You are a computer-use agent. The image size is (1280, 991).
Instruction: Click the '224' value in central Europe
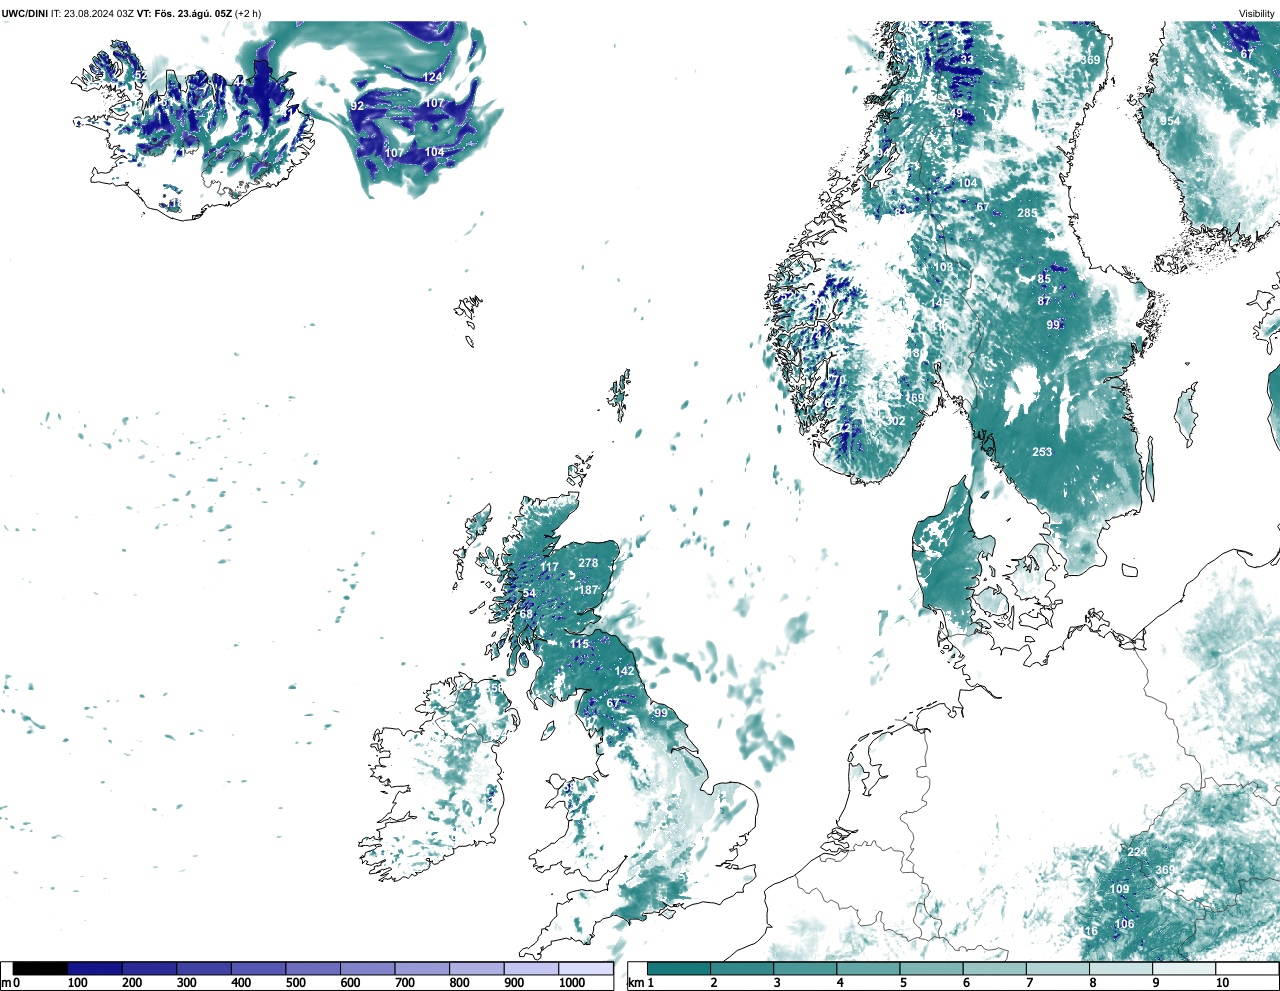(1137, 852)
